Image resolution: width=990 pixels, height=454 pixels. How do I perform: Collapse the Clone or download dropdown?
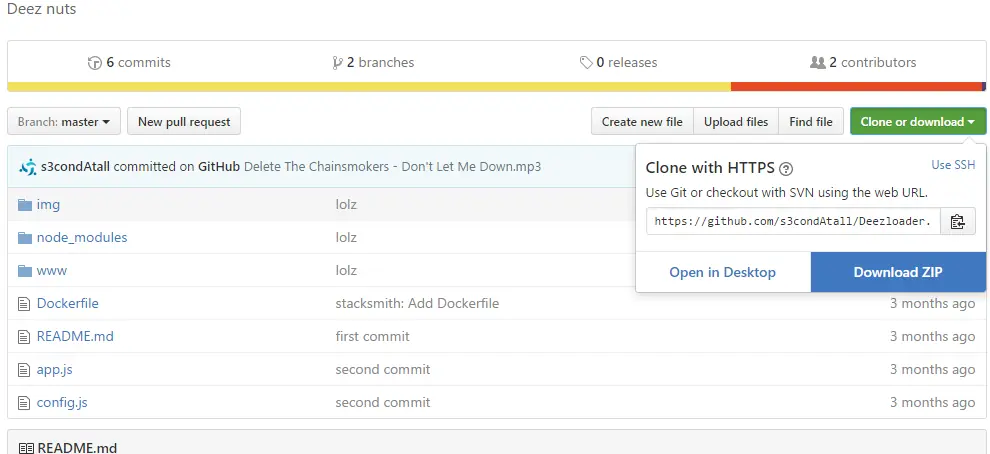(917, 122)
